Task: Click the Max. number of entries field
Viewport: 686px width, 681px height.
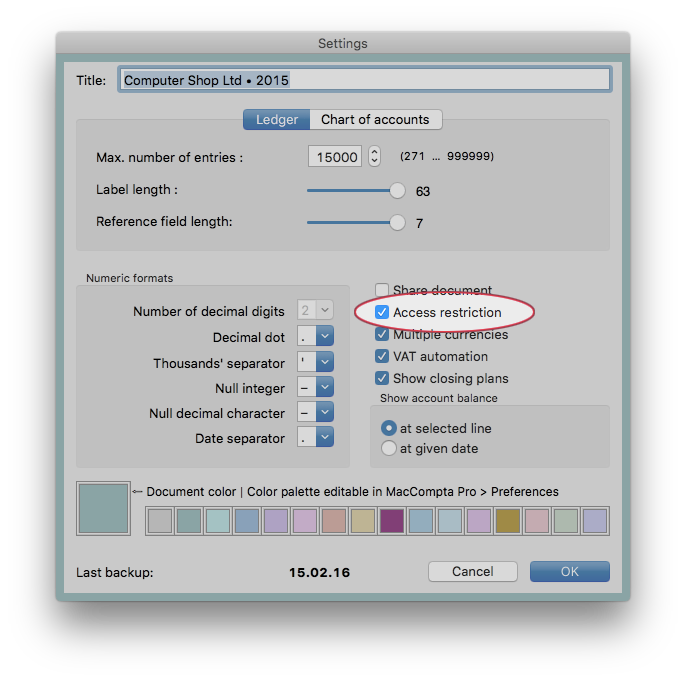Action: (x=335, y=157)
